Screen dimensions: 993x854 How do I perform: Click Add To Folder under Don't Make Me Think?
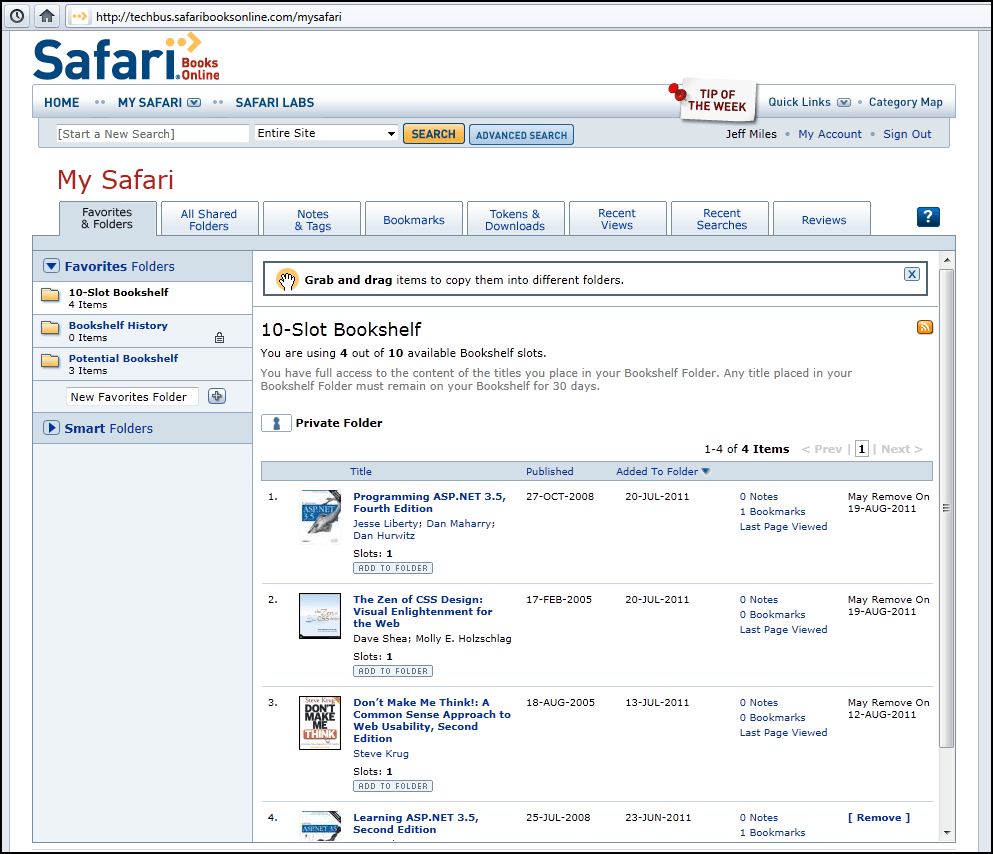tap(393, 786)
